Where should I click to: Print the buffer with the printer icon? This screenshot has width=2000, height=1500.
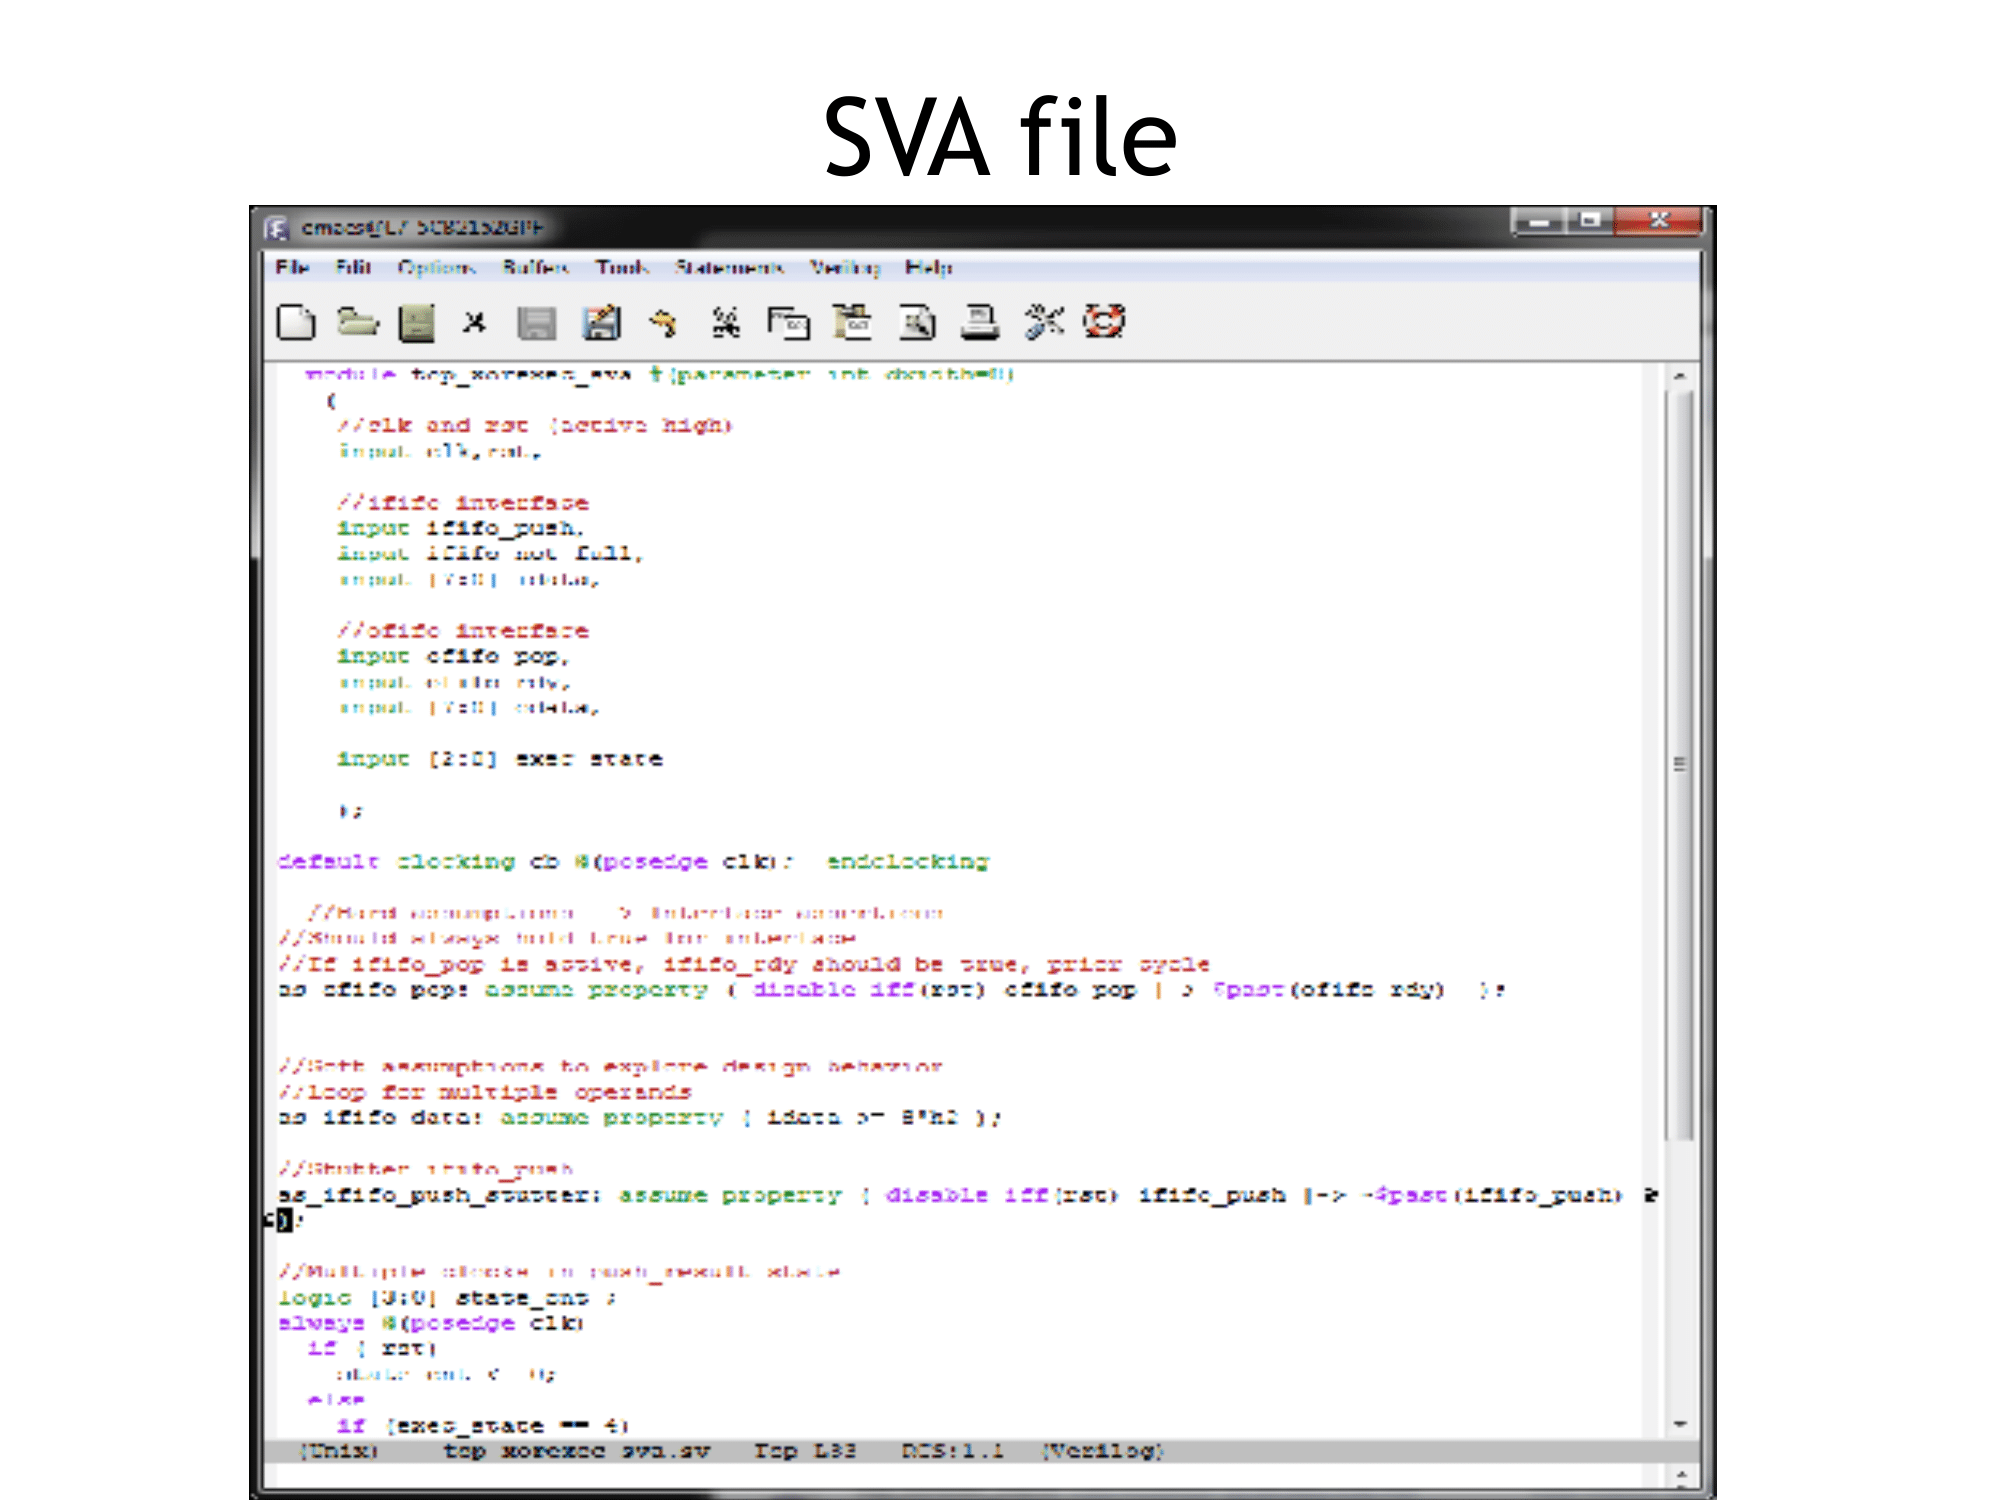coord(980,322)
